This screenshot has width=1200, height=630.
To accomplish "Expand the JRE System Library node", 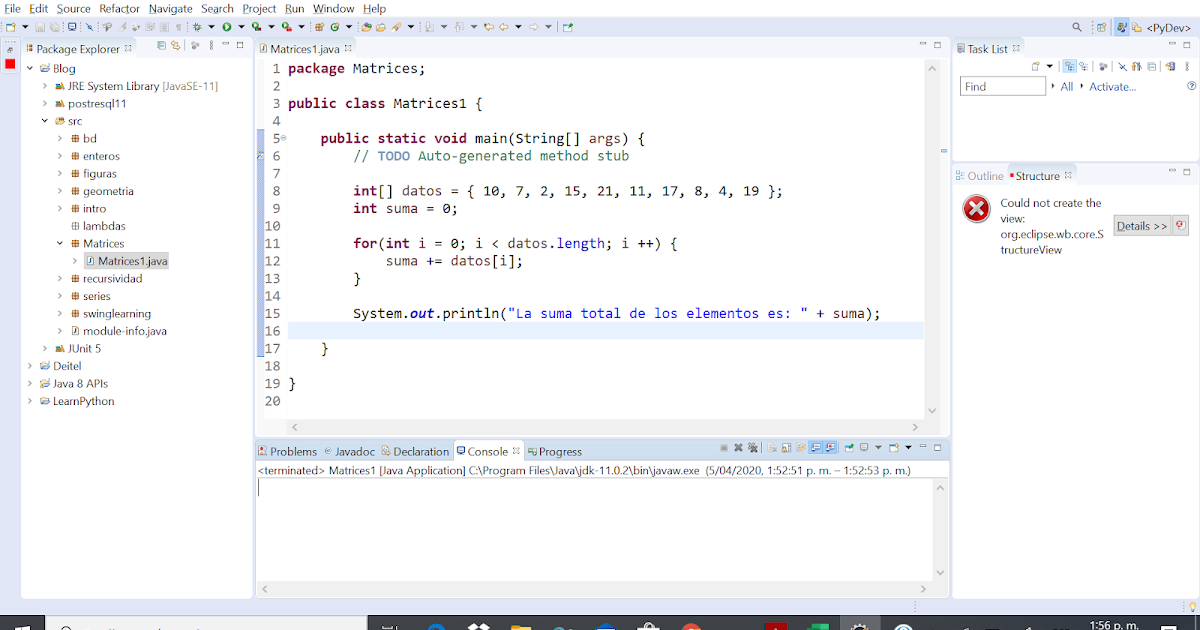I will [x=45, y=86].
